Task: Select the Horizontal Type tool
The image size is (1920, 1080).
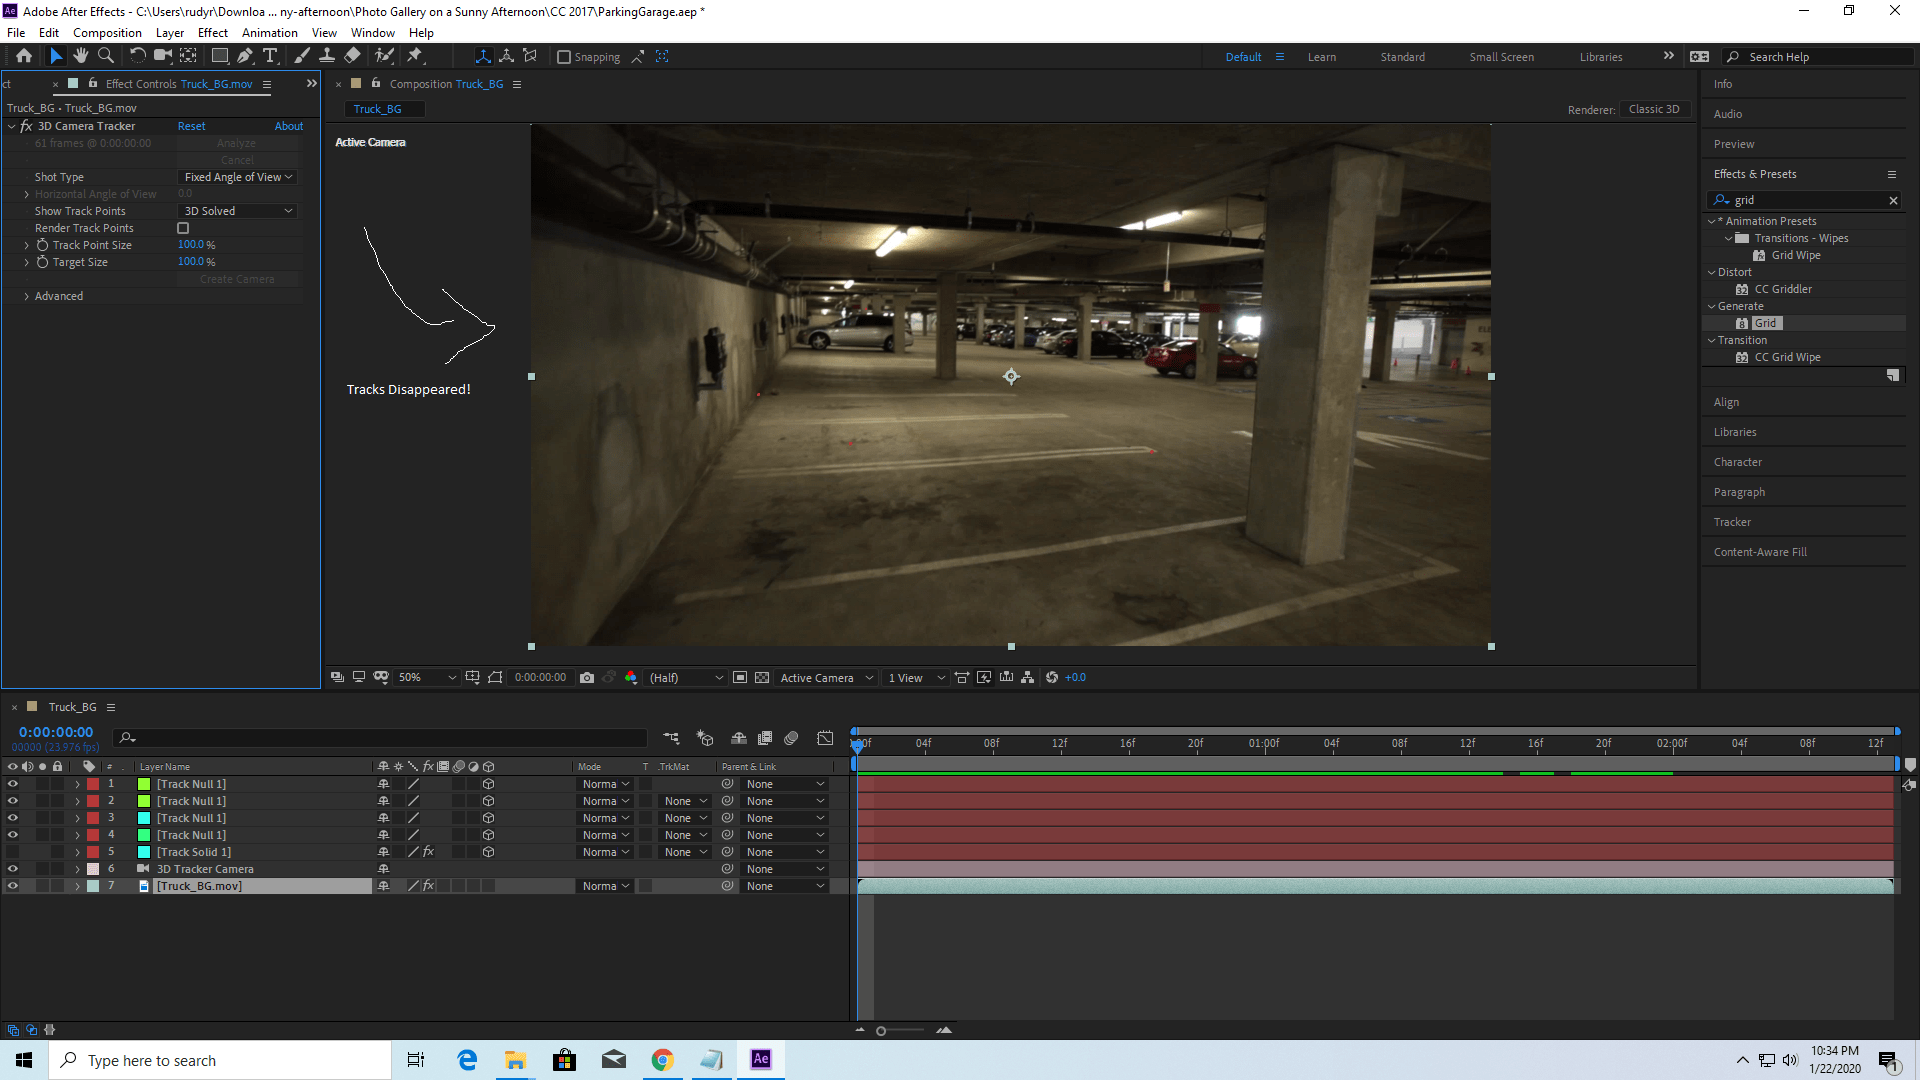Action: (x=270, y=56)
